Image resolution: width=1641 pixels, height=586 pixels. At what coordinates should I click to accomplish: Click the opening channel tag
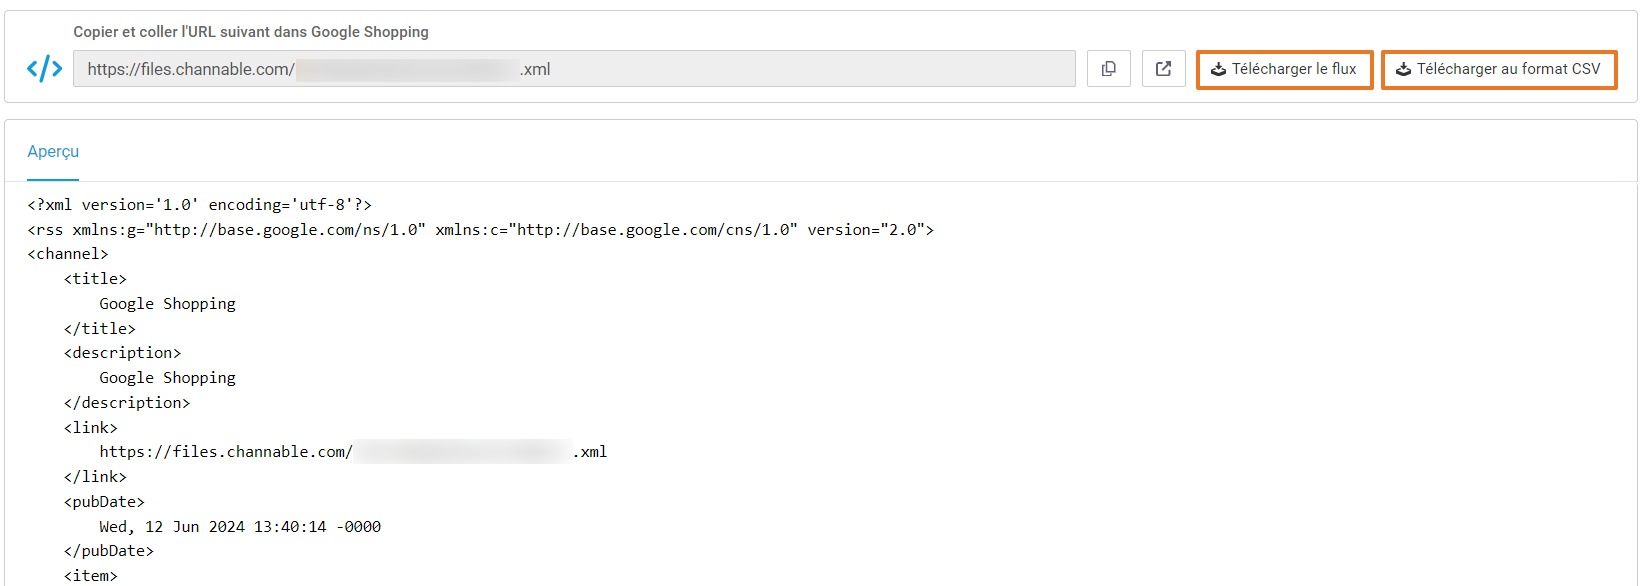[67, 254]
